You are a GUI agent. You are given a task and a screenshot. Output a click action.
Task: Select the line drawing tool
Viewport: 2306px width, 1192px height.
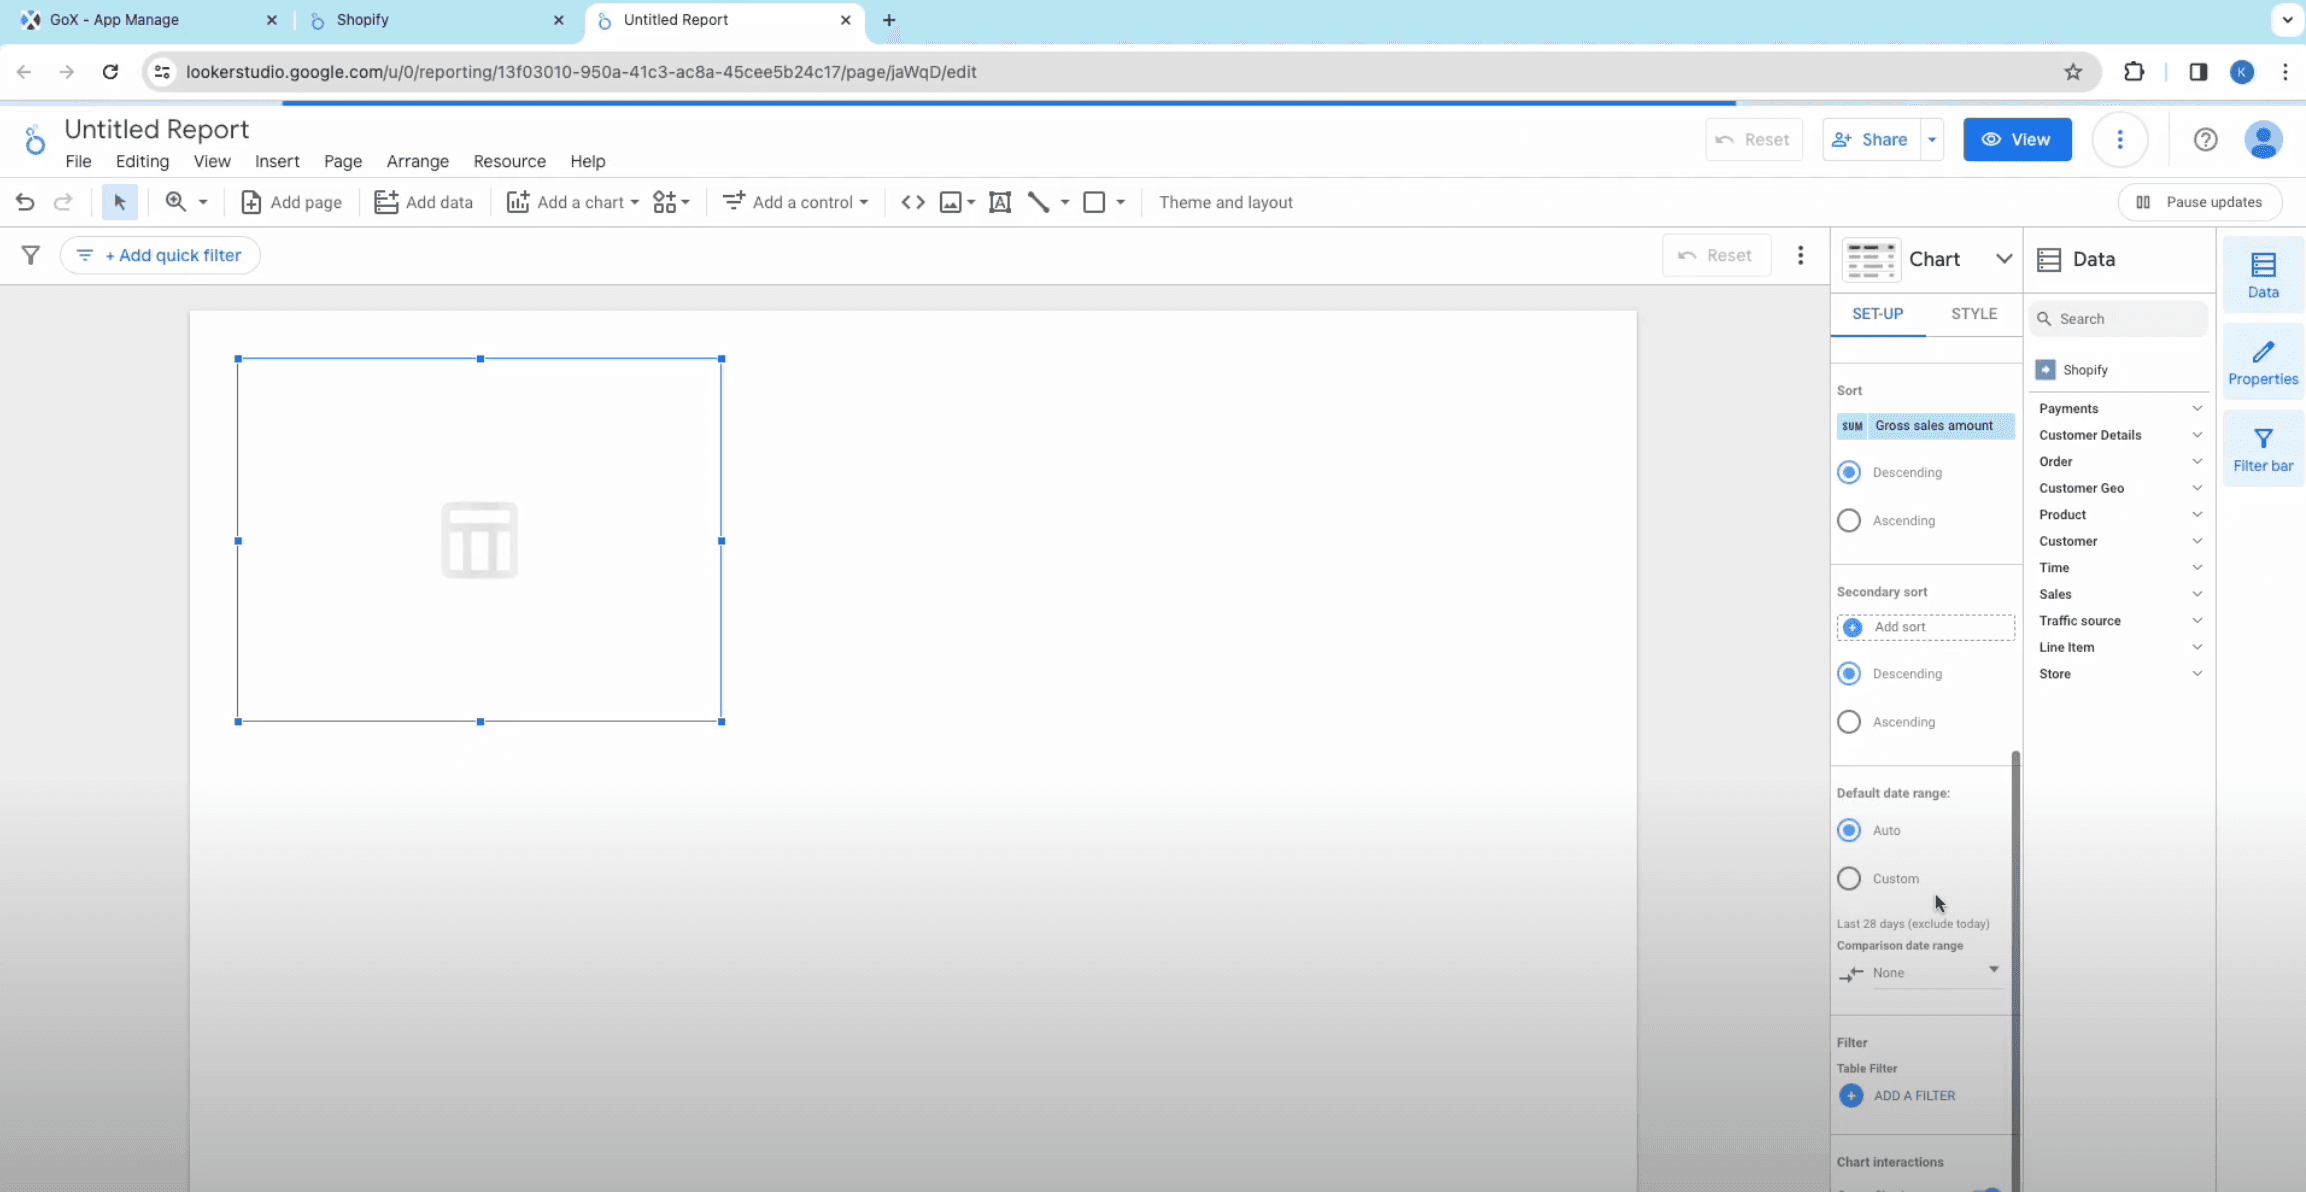coord(1039,202)
